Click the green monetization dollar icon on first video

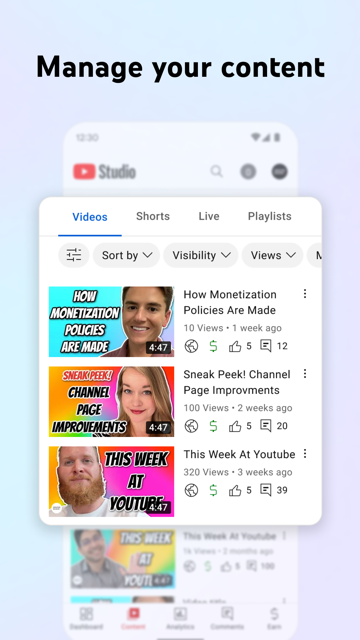point(213,346)
